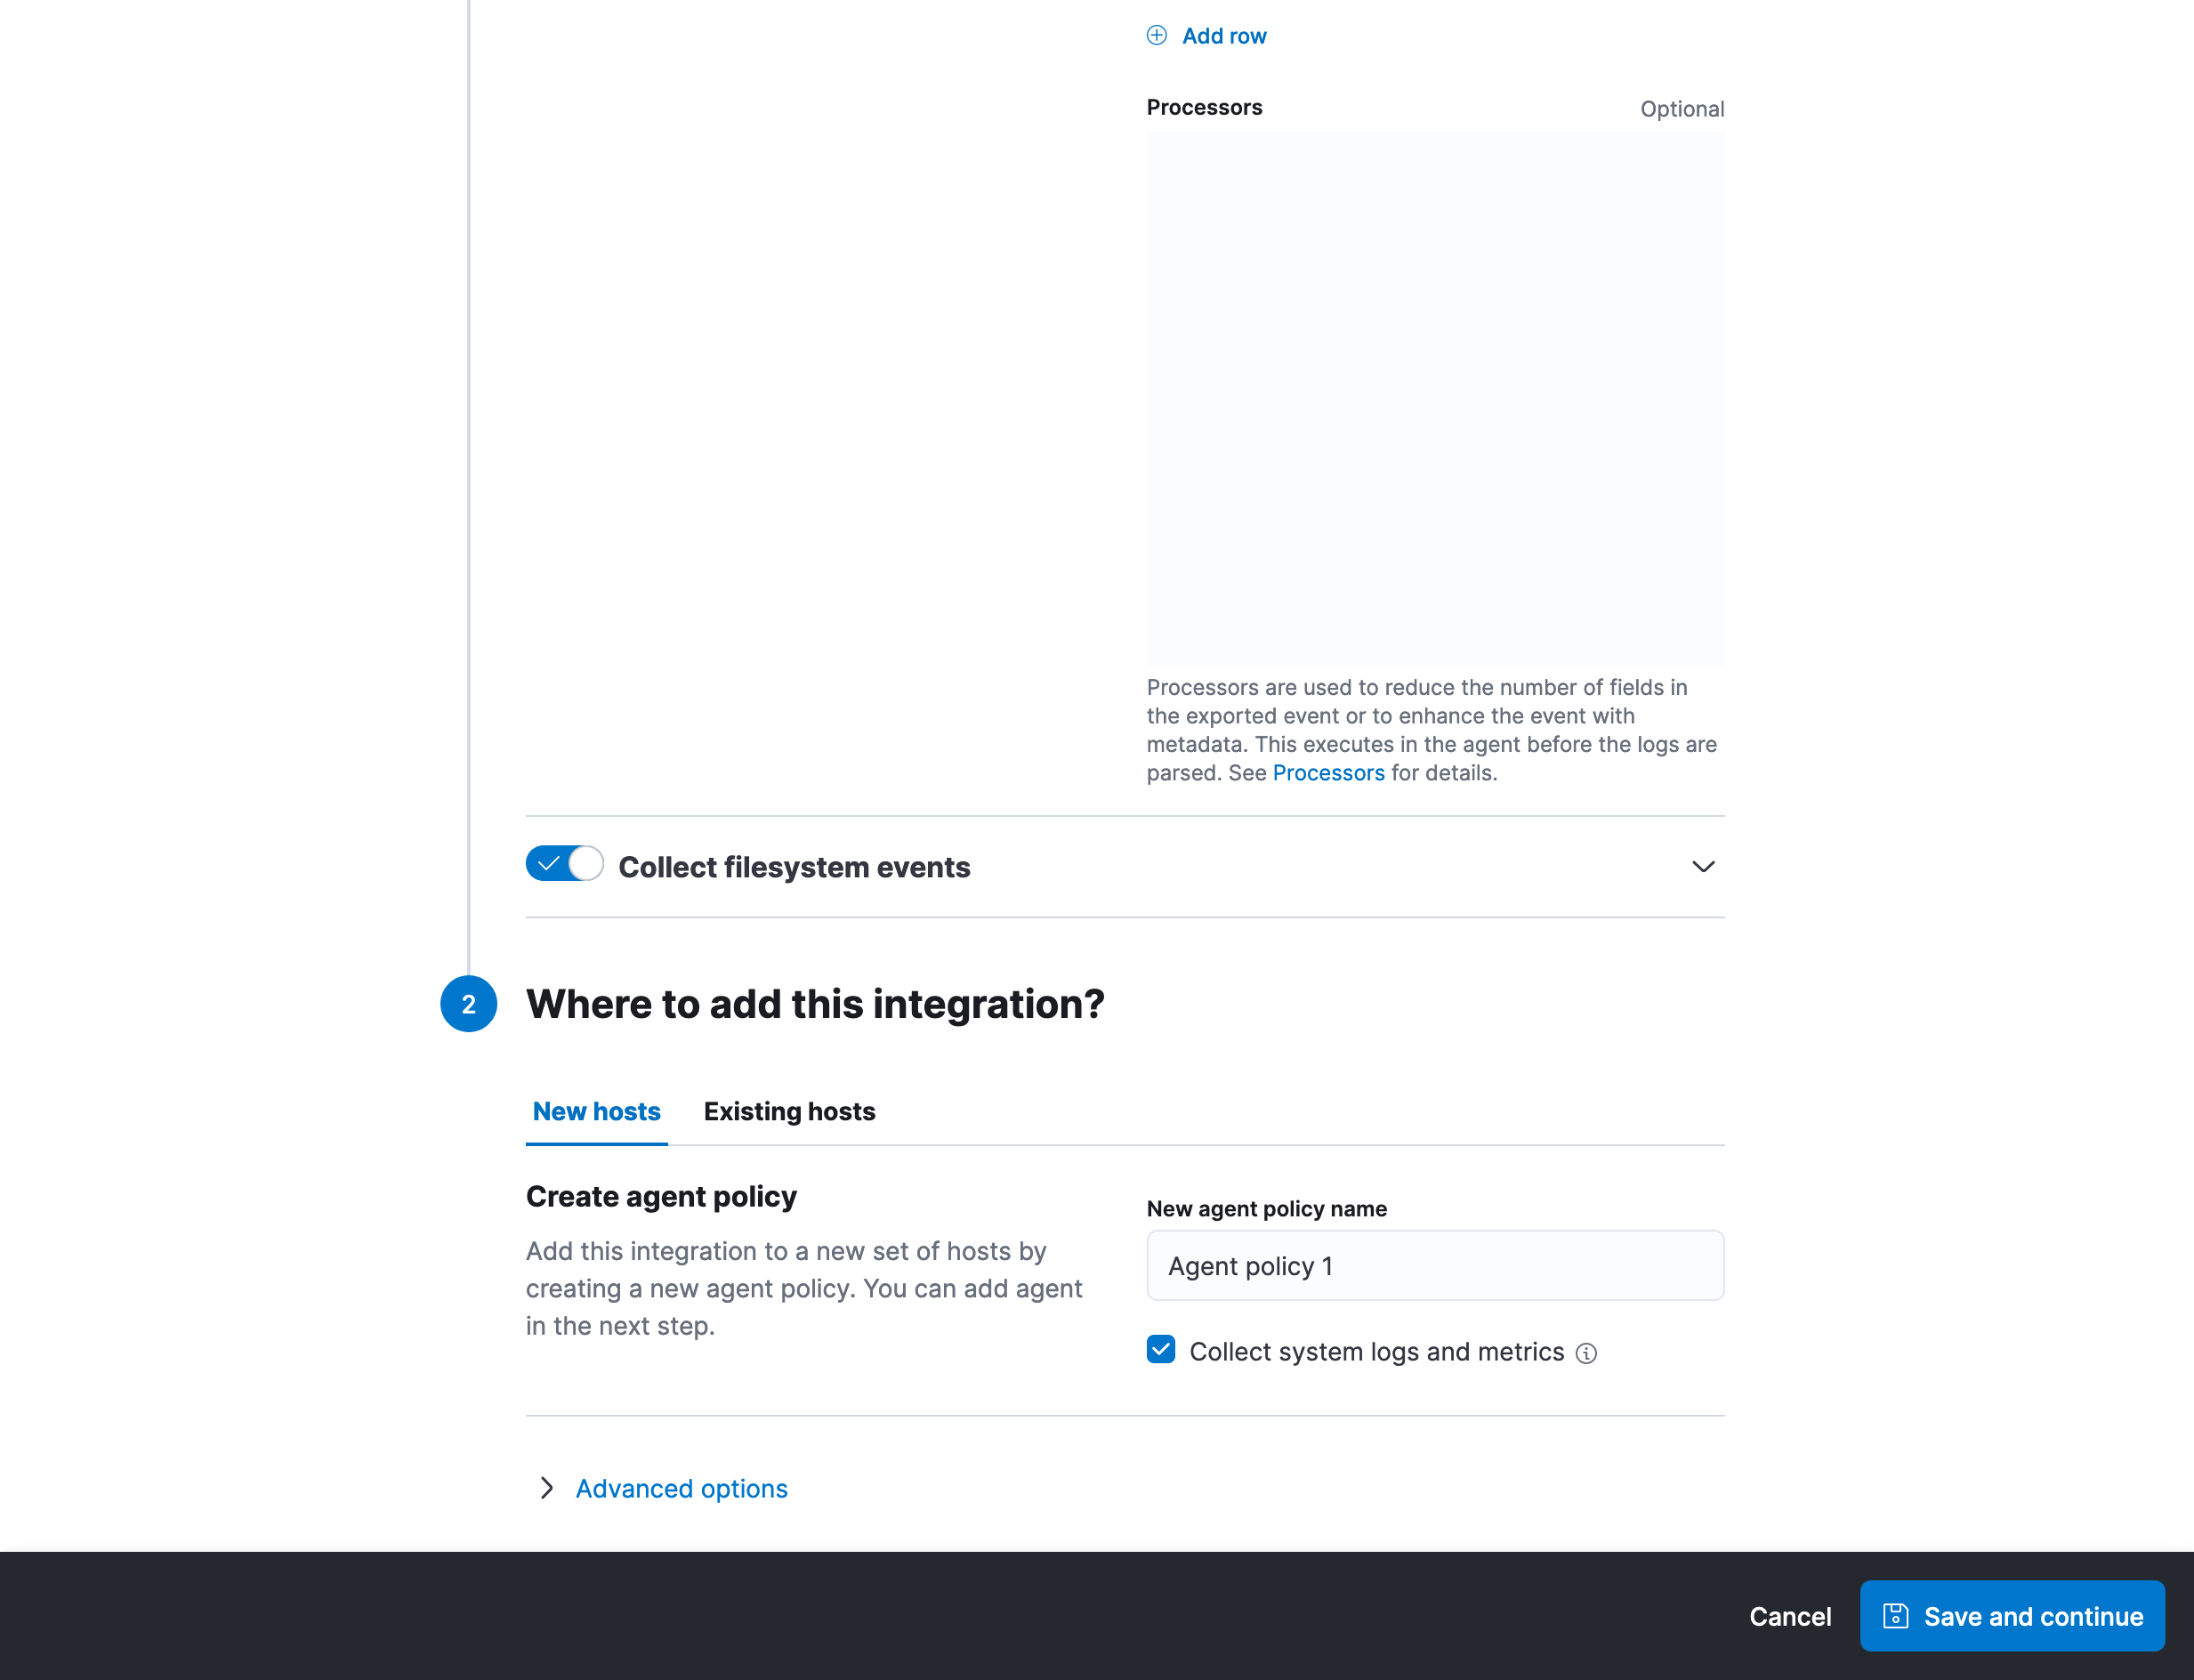The width and height of the screenshot is (2194, 1680).
Task: Expand Advanced options using the arrow icon
Action: 546,1488
